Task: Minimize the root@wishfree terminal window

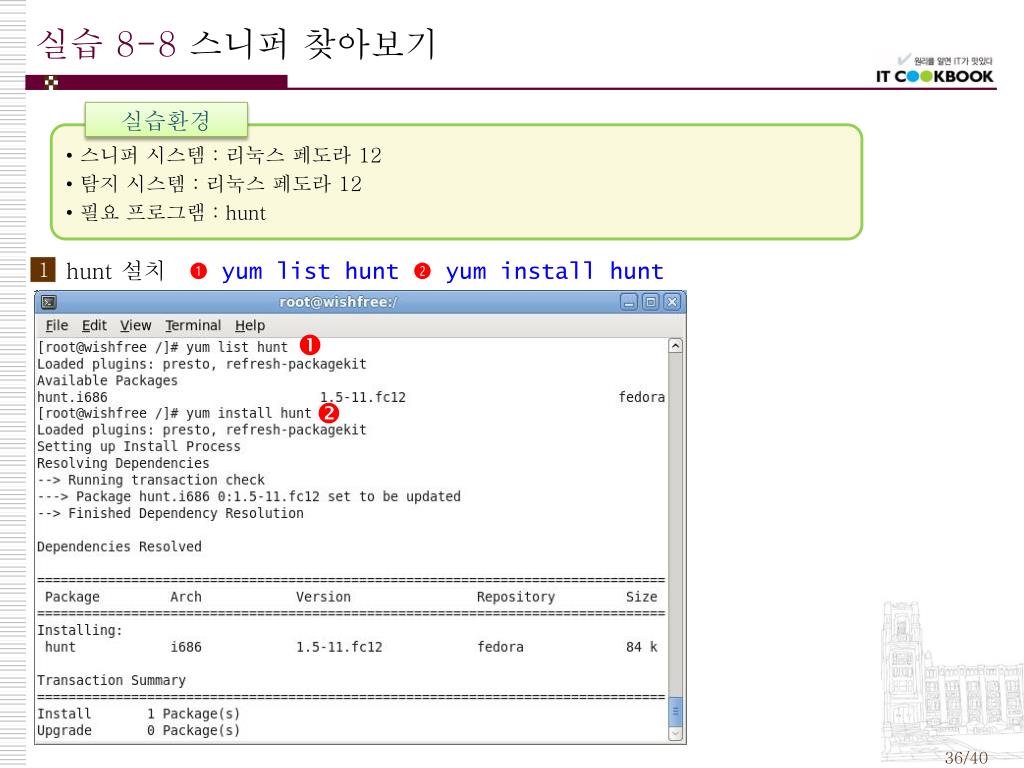Action: pyautogui.click(x=629, y=302)
